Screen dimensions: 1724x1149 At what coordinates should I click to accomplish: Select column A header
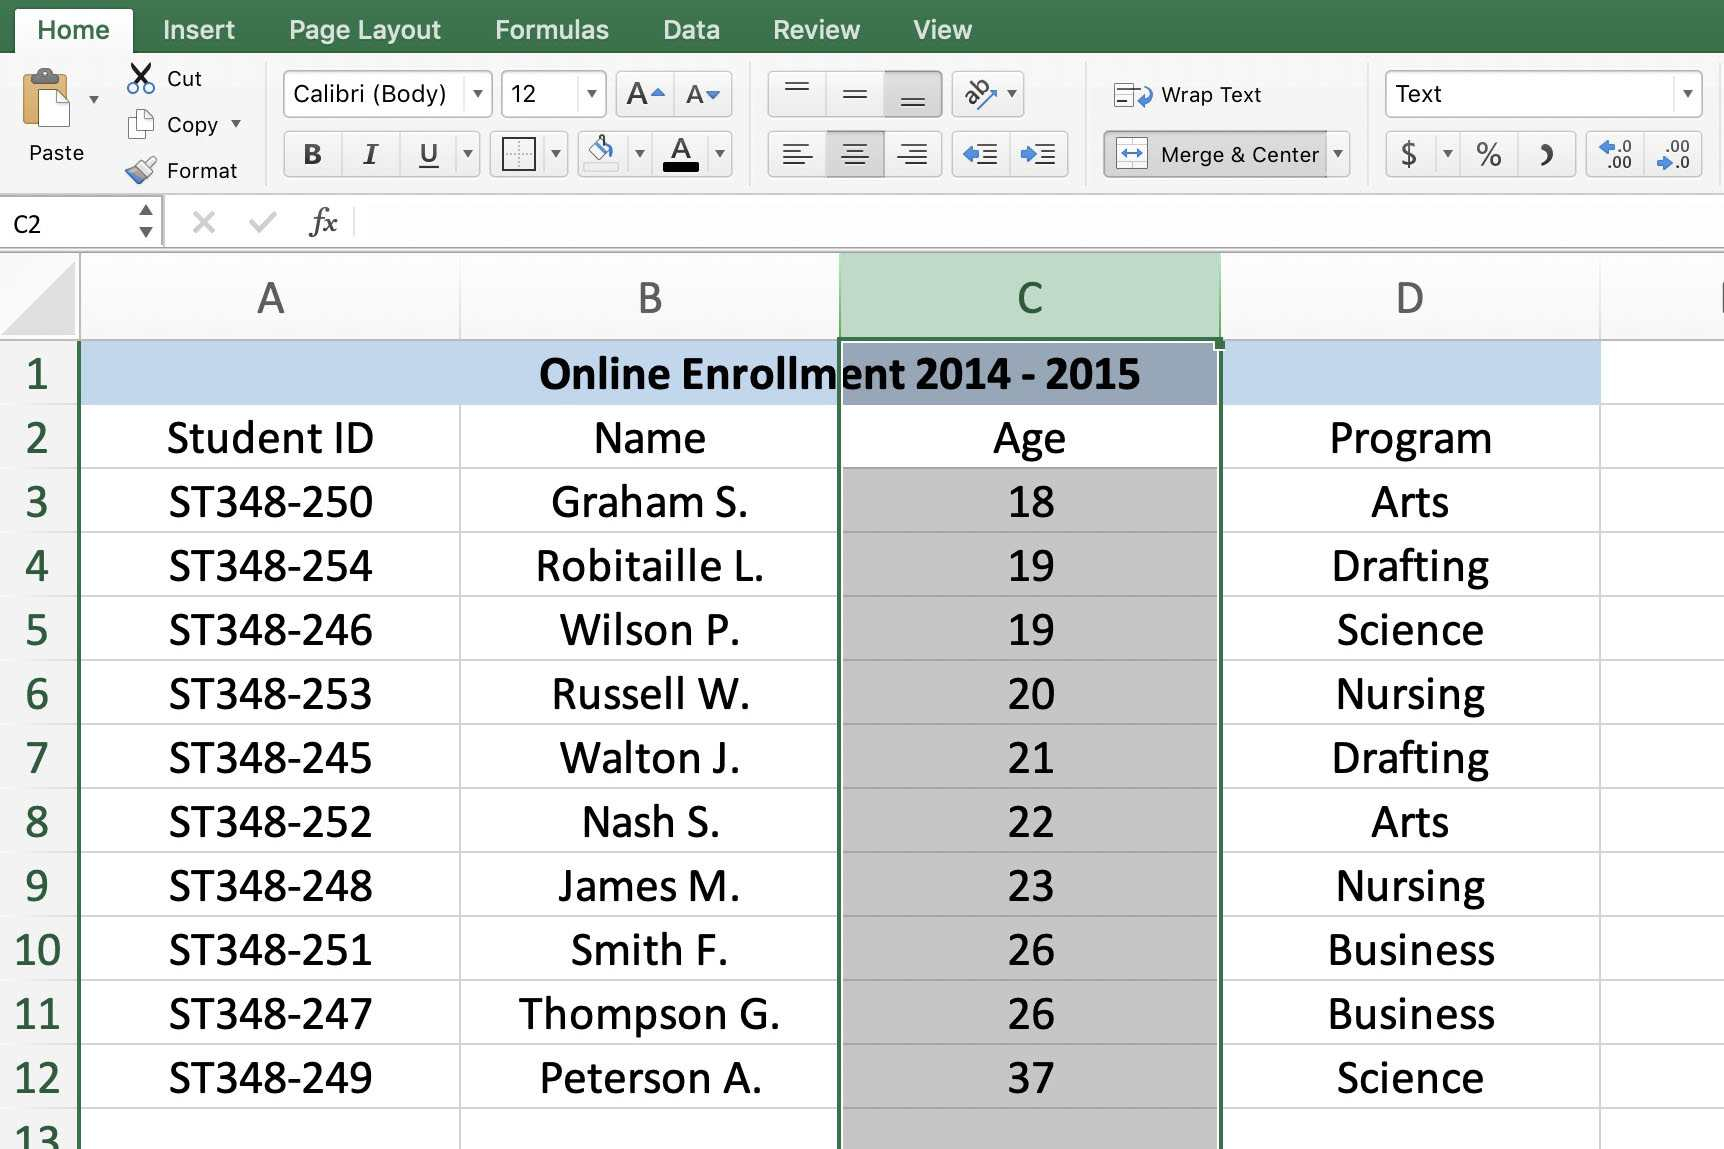[x=270, y=297]
